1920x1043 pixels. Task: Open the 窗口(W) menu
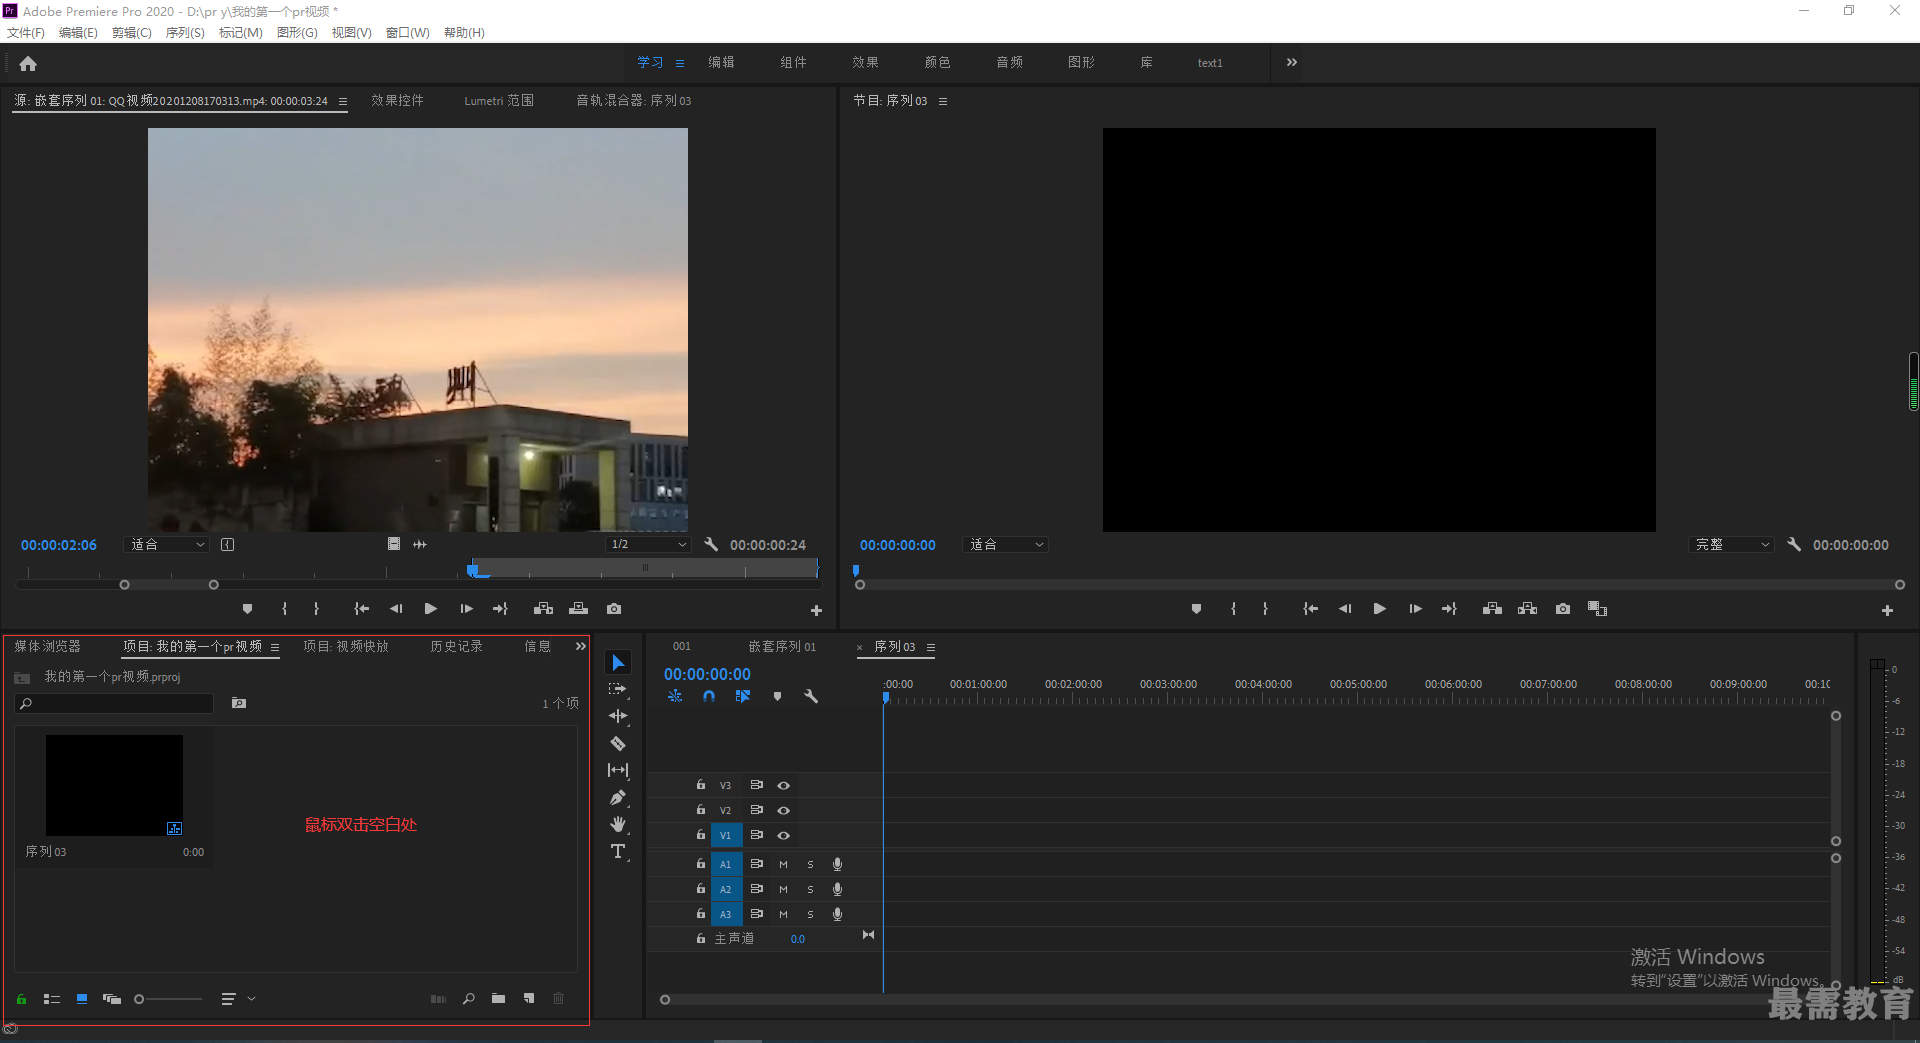(408, 33)
